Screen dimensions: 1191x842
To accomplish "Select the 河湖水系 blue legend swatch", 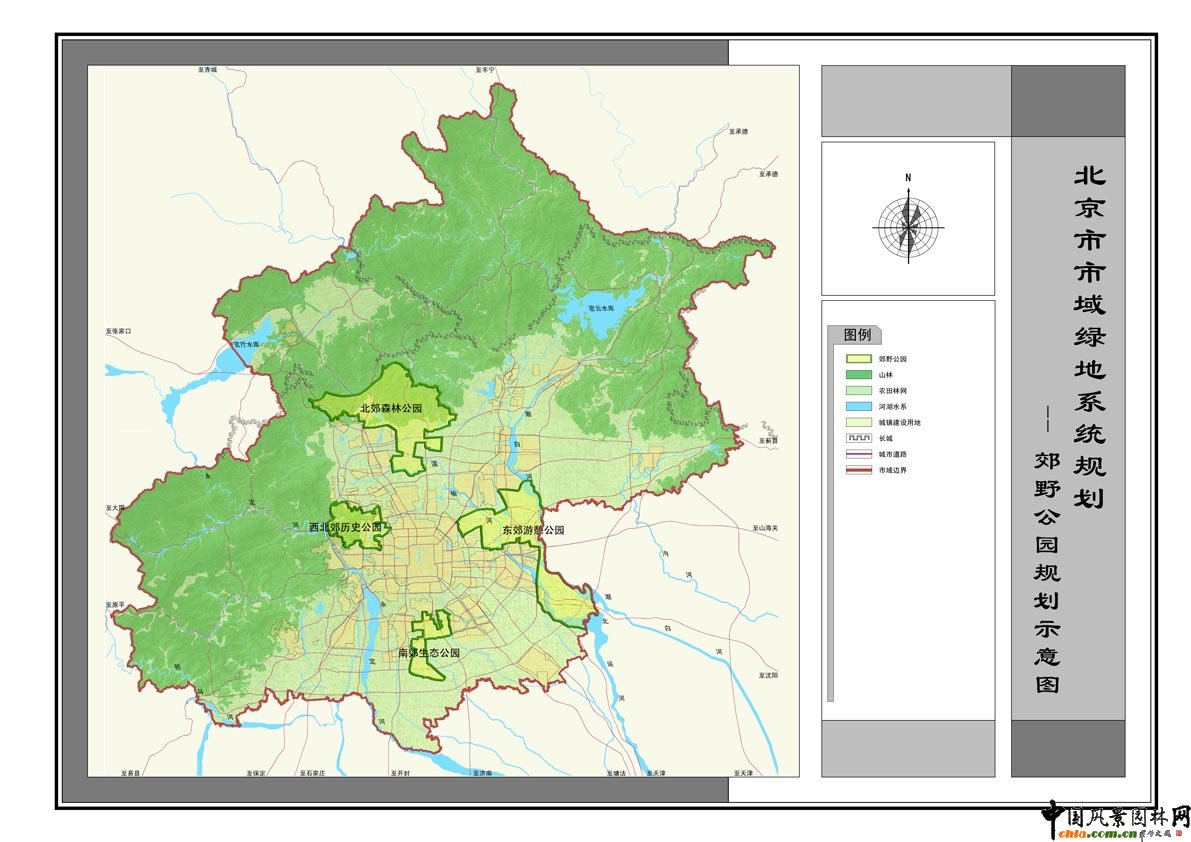I will (859, 406).
